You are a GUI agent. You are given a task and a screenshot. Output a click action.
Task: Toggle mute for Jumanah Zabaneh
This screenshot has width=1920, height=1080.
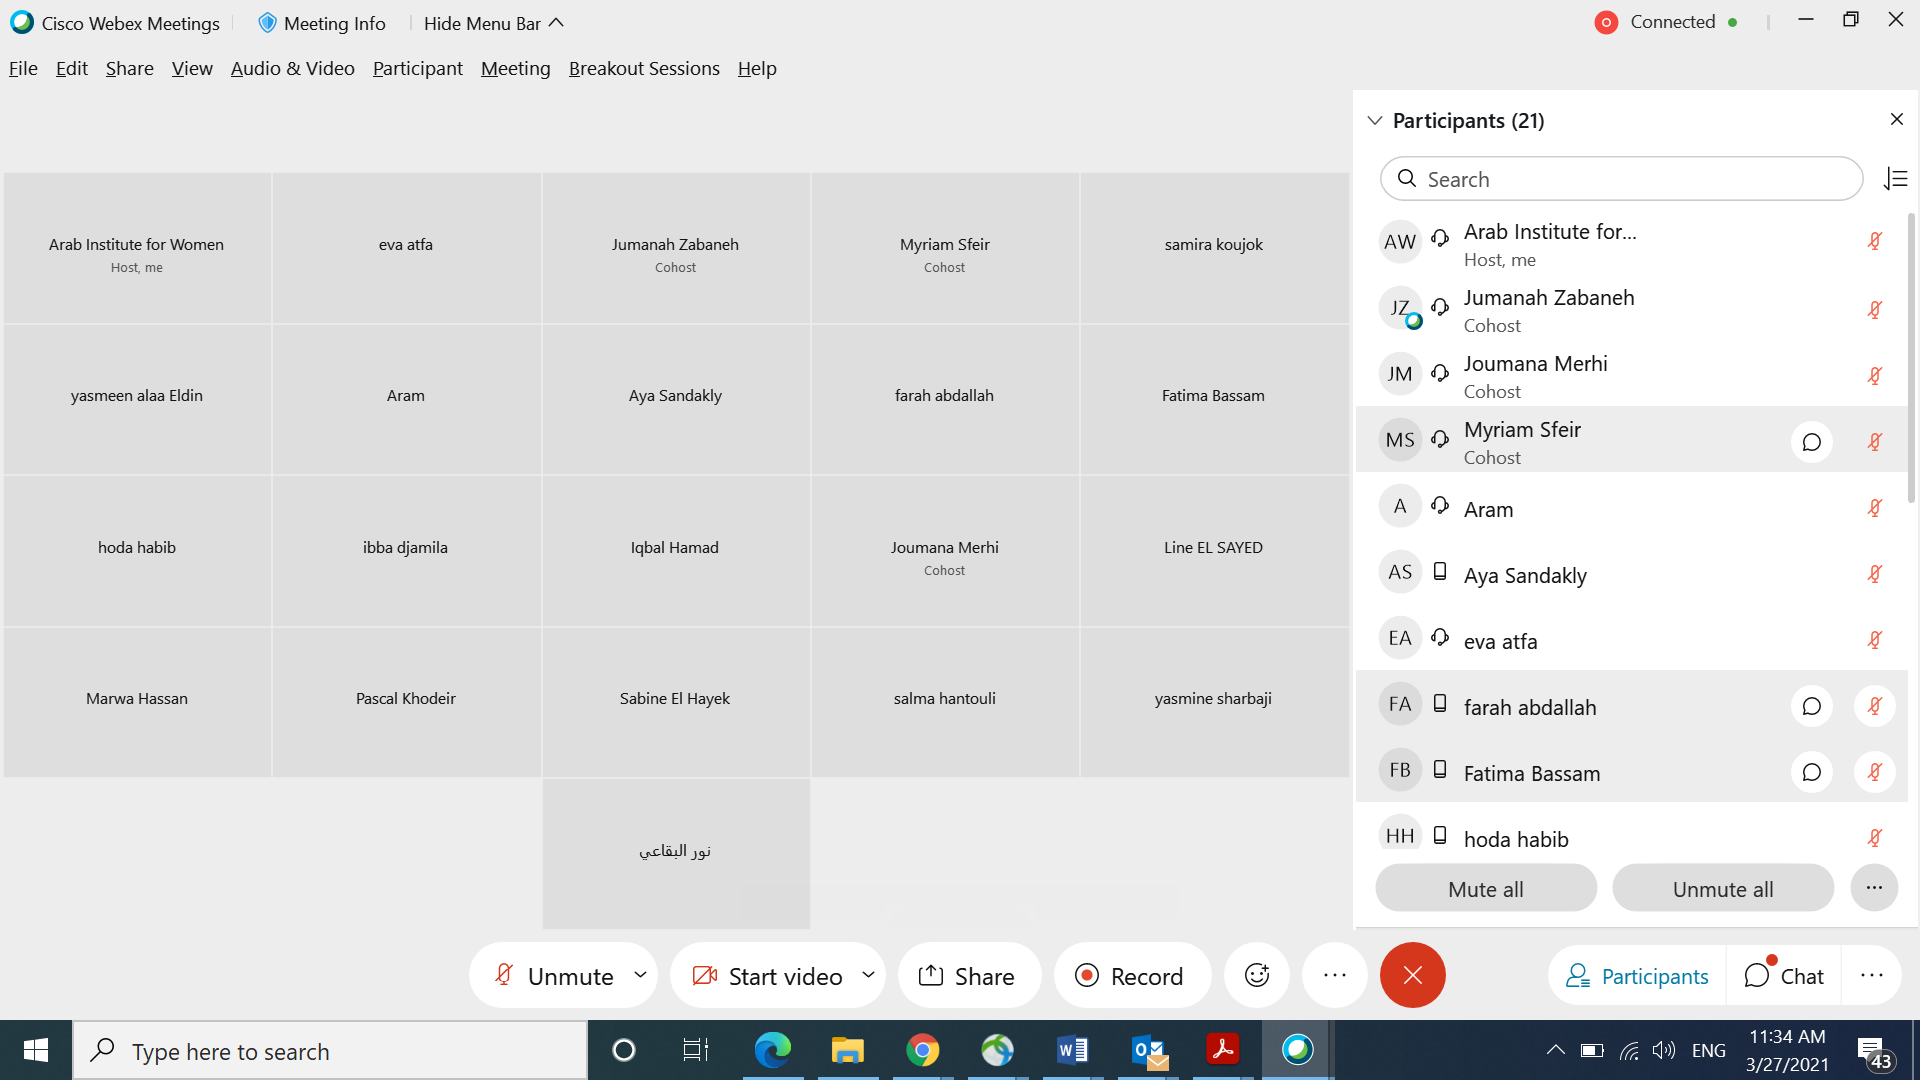(x=1875, y=309)
